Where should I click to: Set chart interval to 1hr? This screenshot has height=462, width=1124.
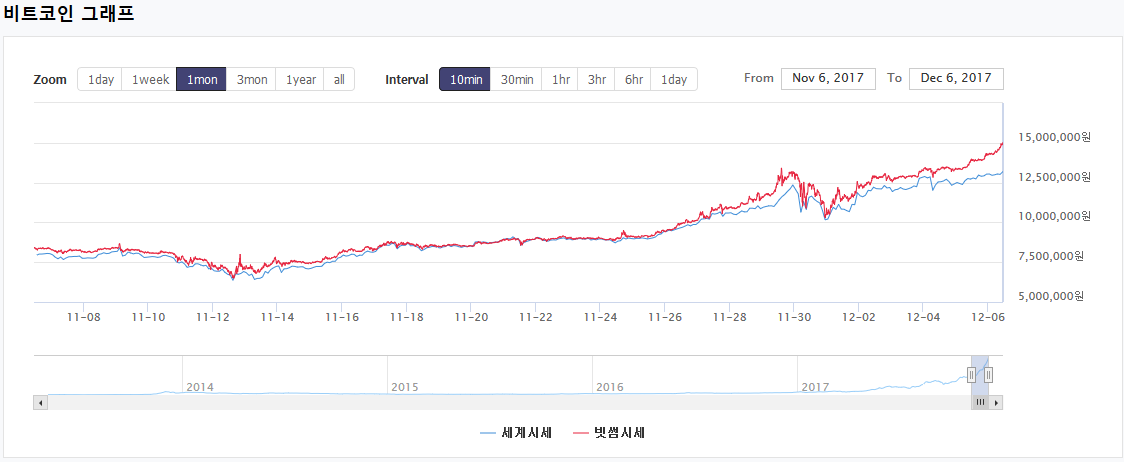point(561,80)
